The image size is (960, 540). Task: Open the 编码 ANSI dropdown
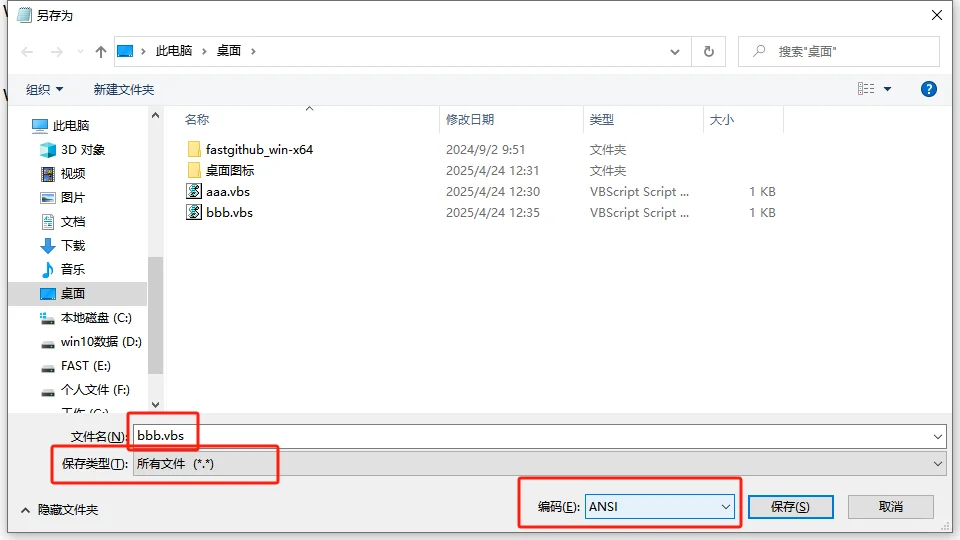[660, 507]
